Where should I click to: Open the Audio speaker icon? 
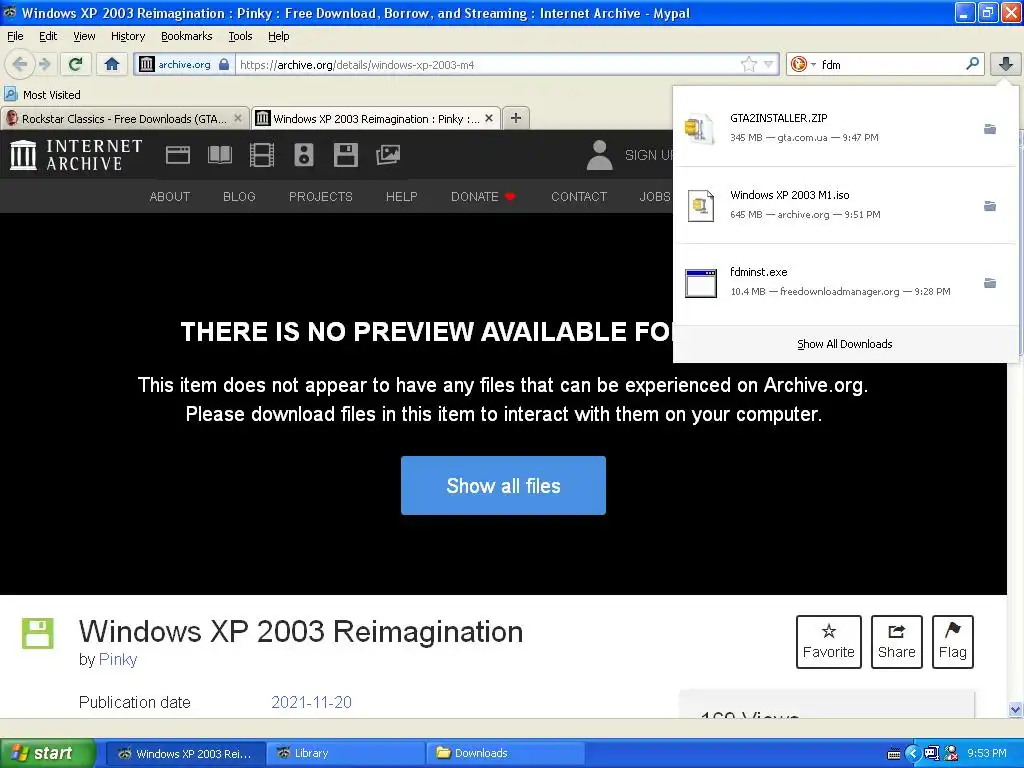304,155
